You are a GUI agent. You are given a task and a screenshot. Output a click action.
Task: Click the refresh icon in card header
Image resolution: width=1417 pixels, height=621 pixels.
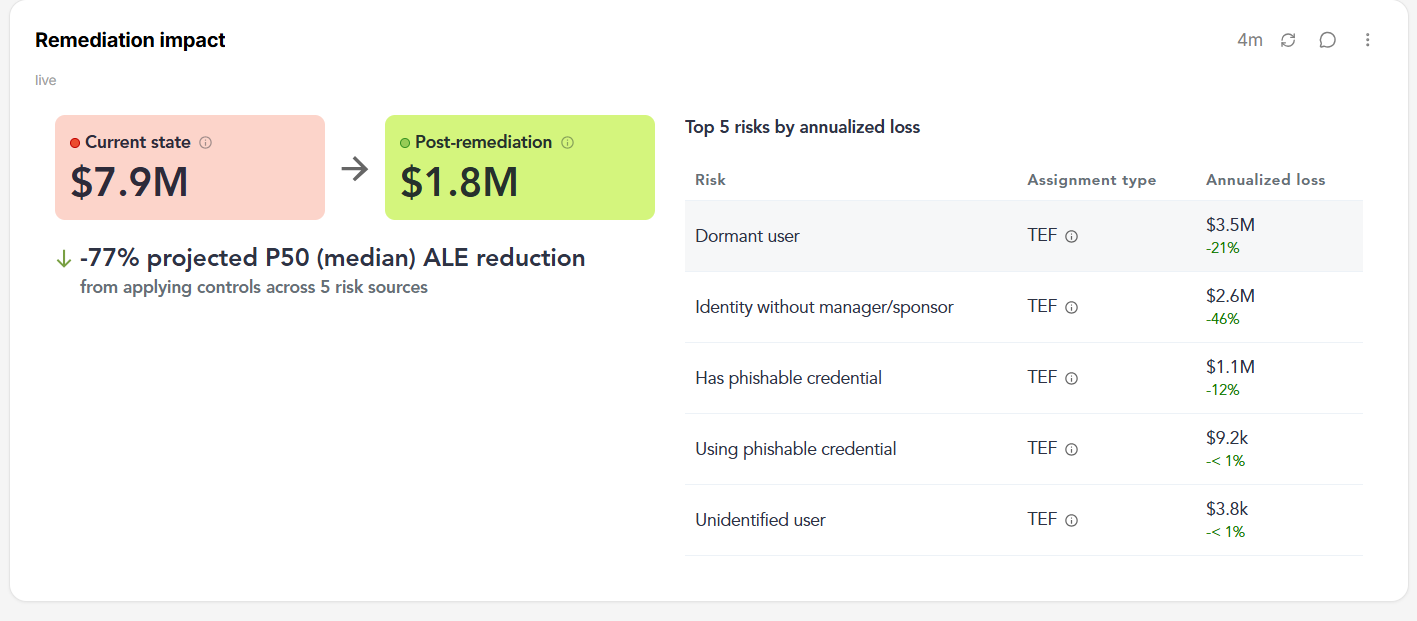click(x=1288, y=40)
